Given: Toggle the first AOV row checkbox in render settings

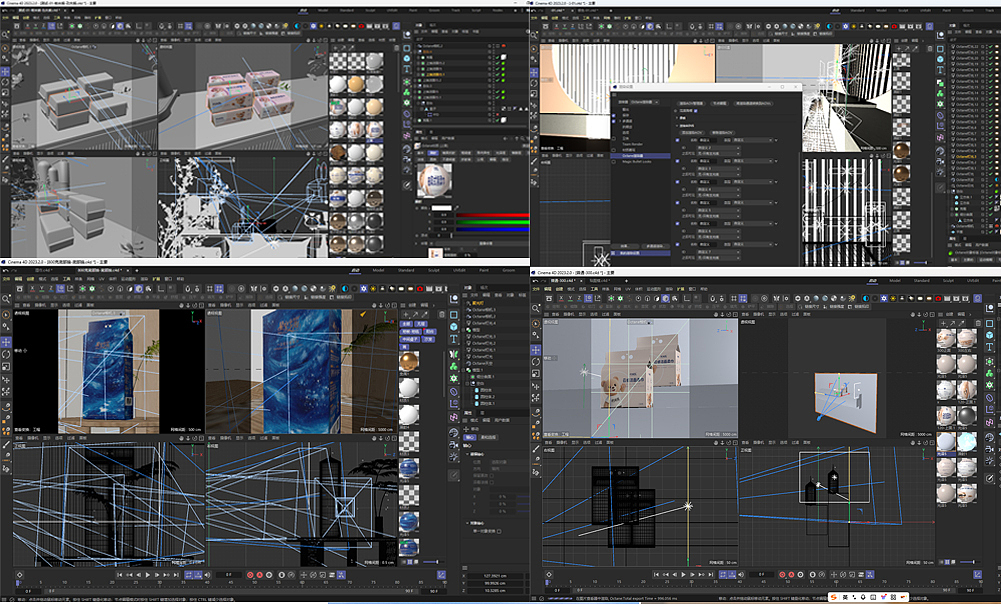Looking at the screenshot, I should pyautogui.click(x=675, y=142).
